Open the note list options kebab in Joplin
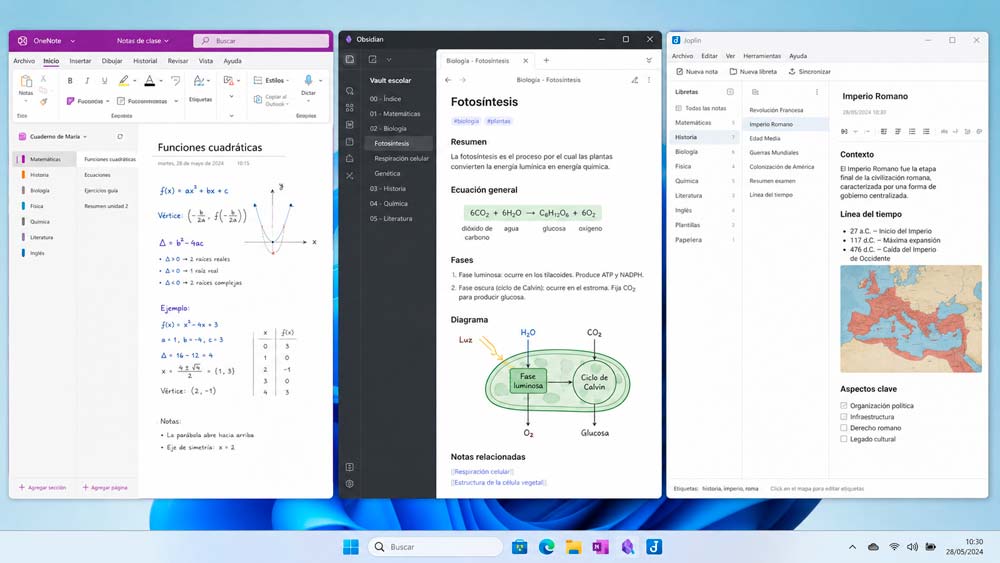Image resolution: width=1000 pixels, height=563 pixels. pyautogui.click(x=816, y=92)
